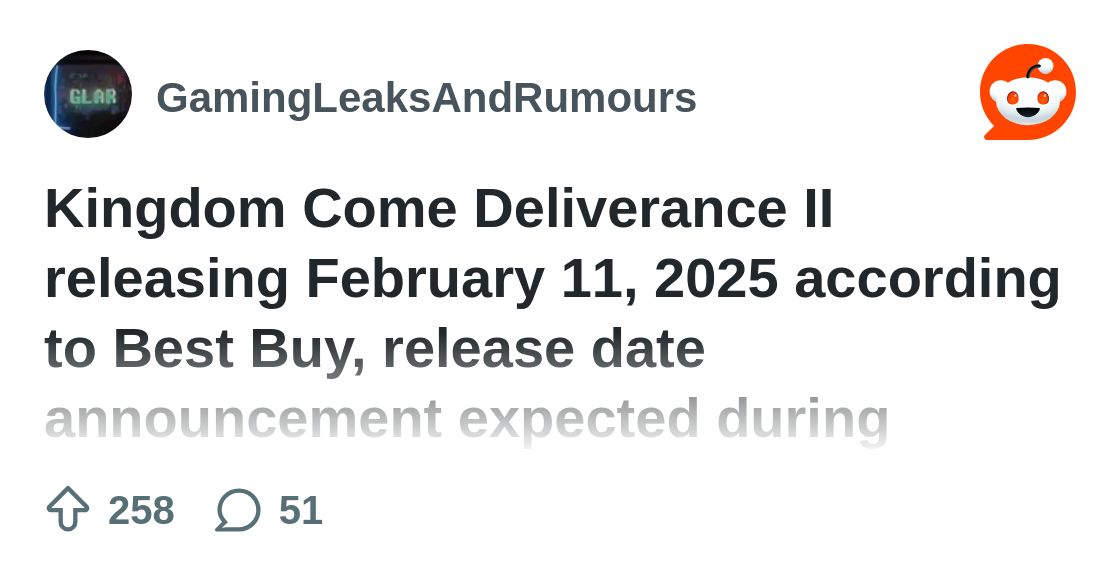This screenshot has height=584, width=1120.
Task: Click the green 'GLAR' text inside avatar
Action: (92, 96)
